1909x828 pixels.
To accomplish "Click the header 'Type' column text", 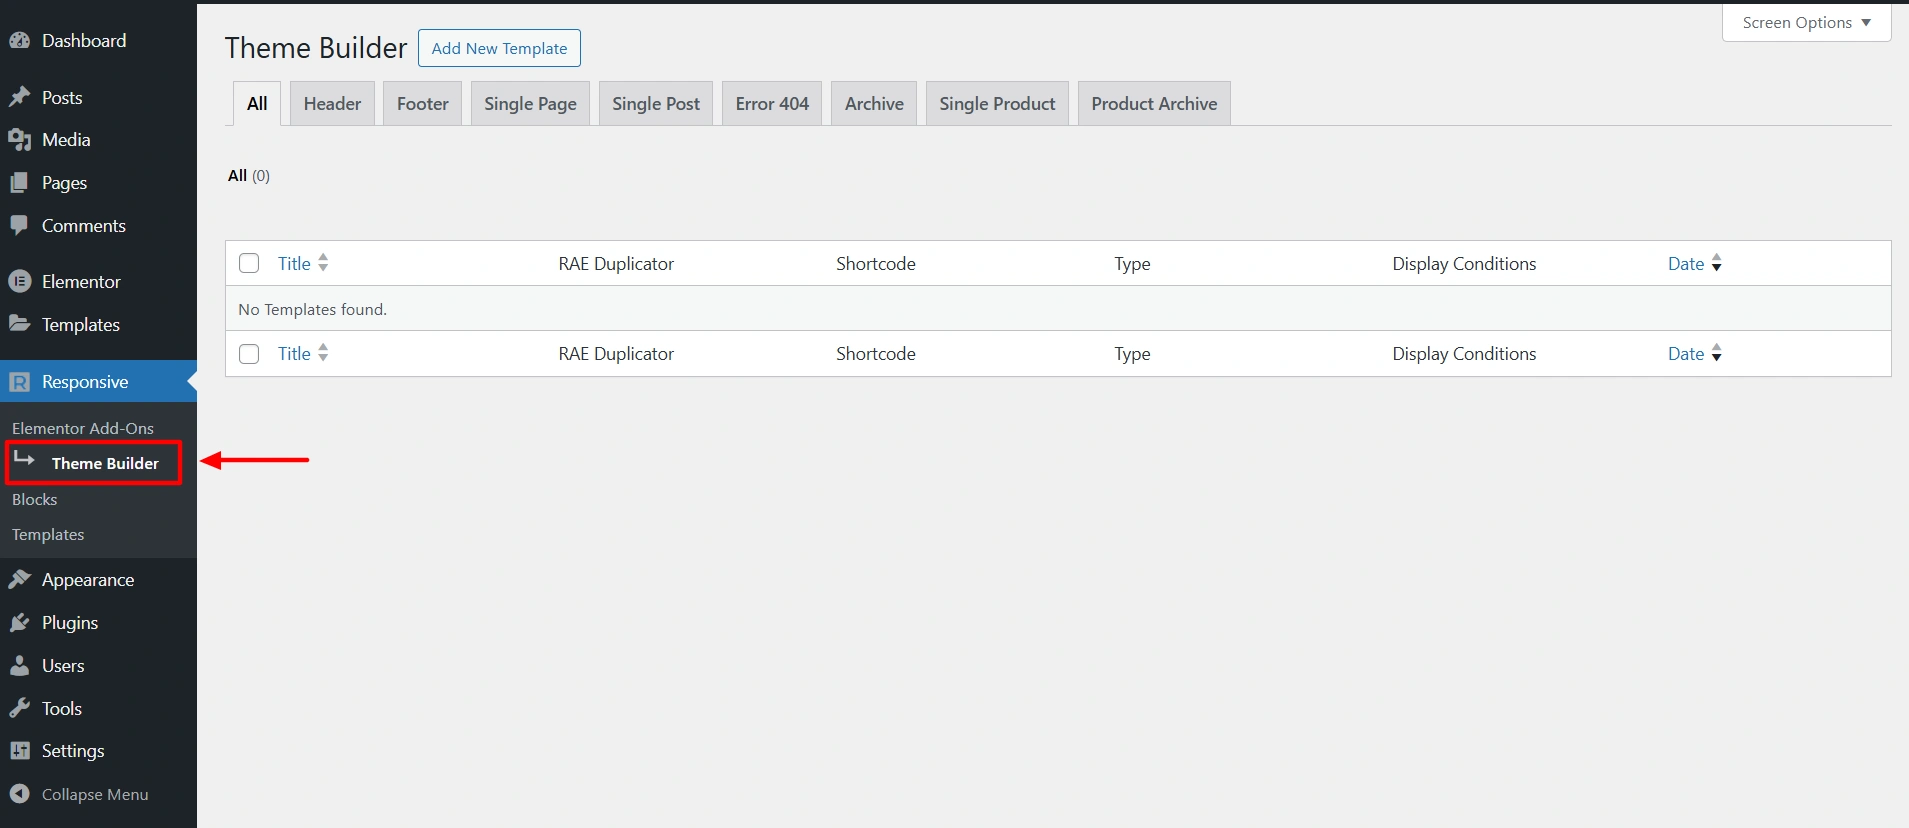I will tap(1132, 264).
